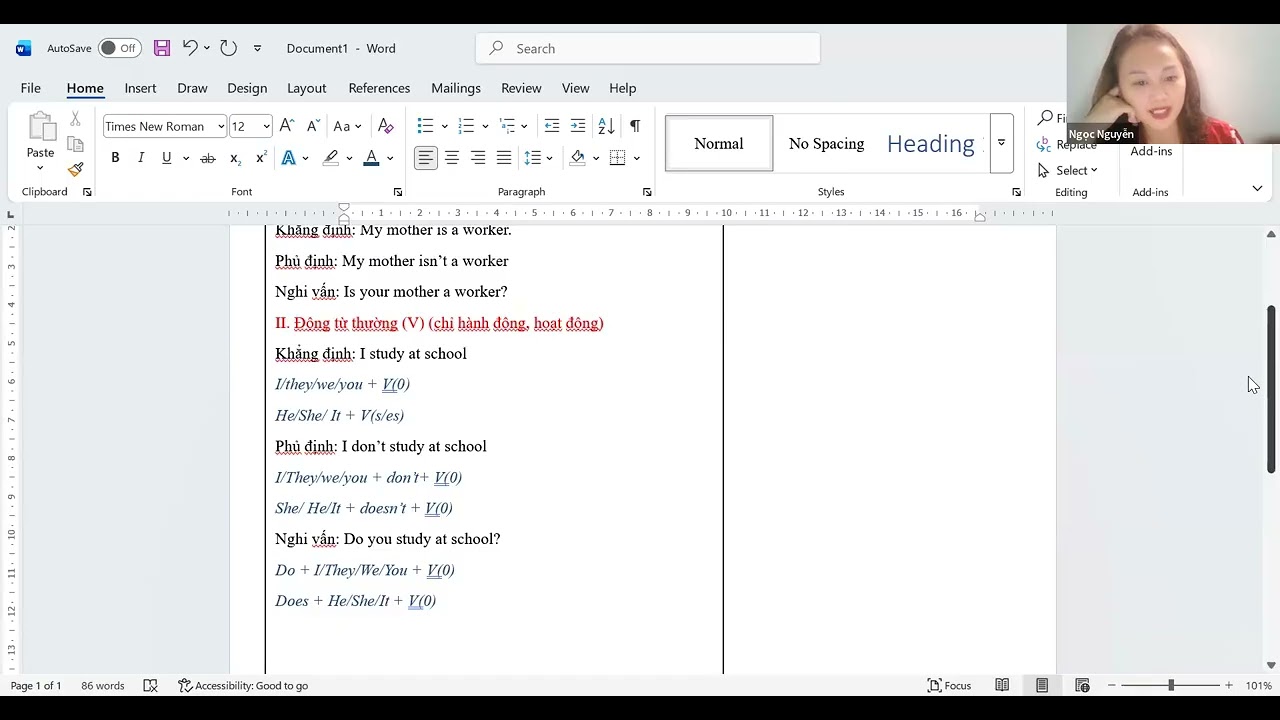Decrease font size with the smaller A

[x=313, y=126]
